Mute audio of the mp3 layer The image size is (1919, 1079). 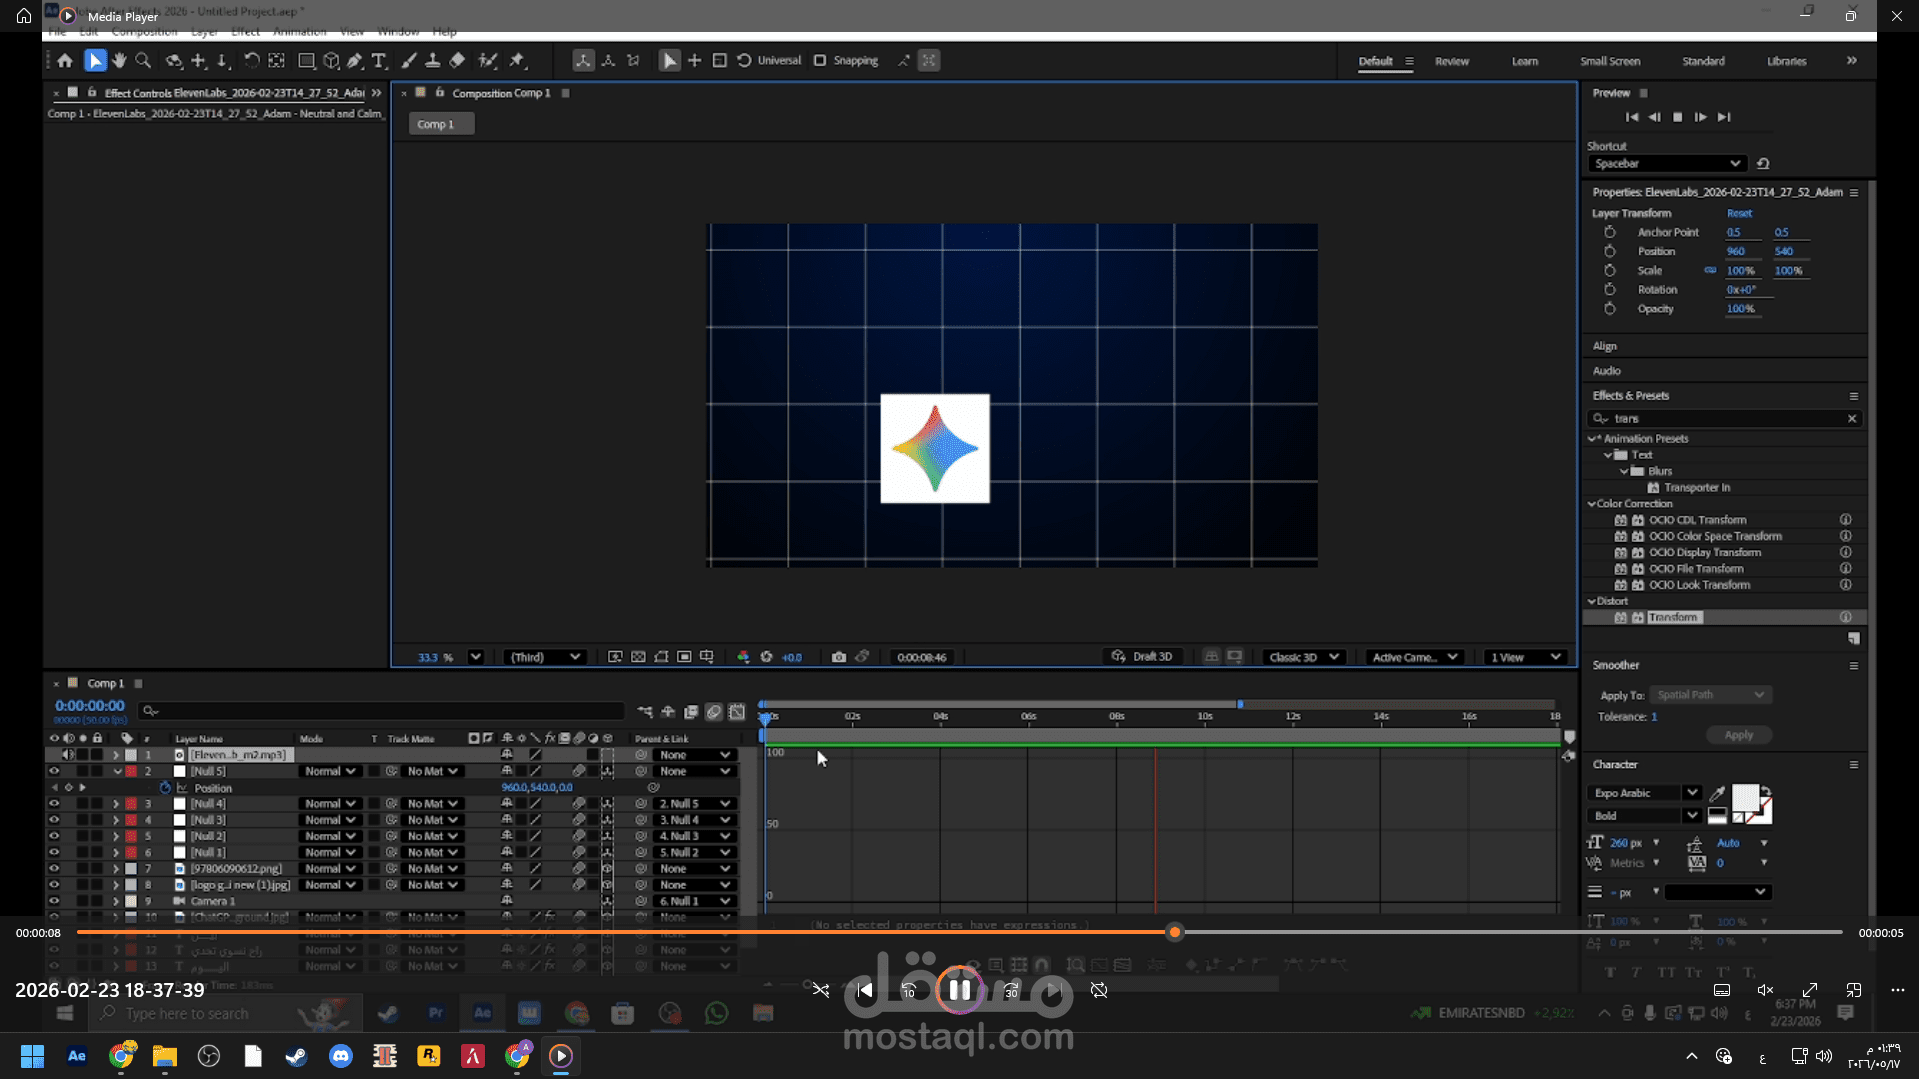coord(68,755)
